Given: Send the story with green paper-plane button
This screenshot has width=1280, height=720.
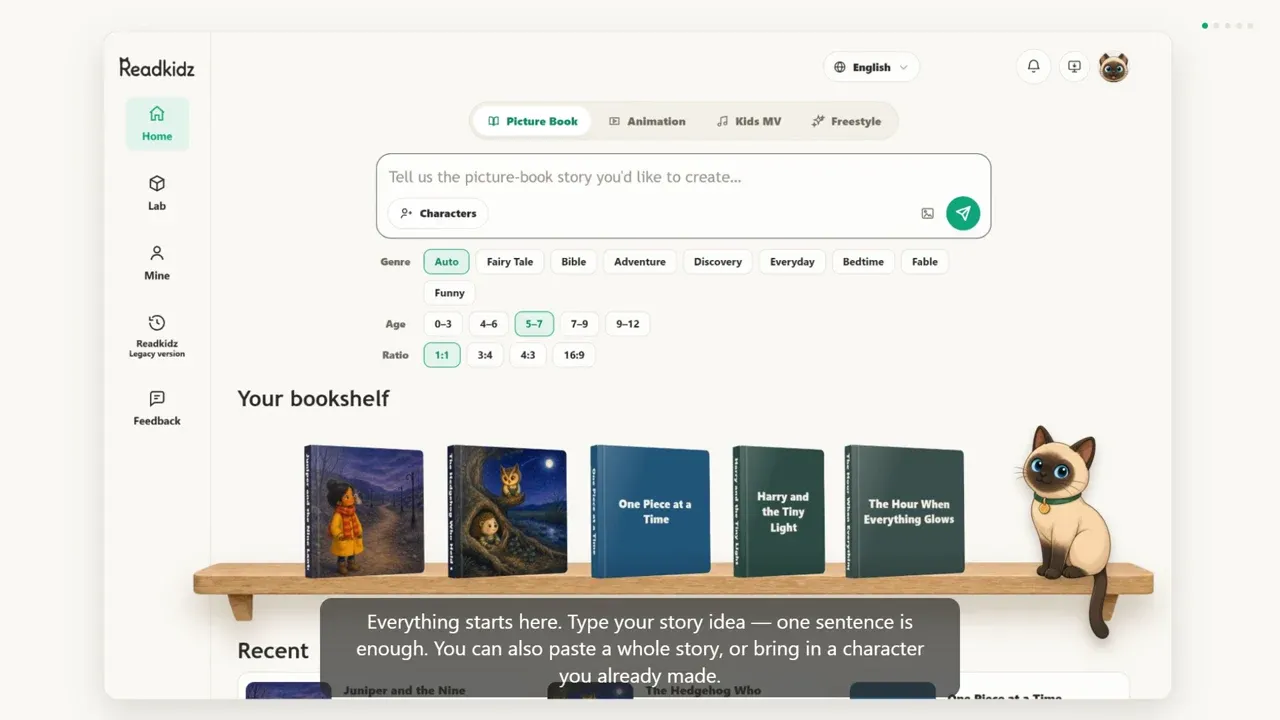Looking at the screenshot, I should pyautogui.click(x=963, y=213).
